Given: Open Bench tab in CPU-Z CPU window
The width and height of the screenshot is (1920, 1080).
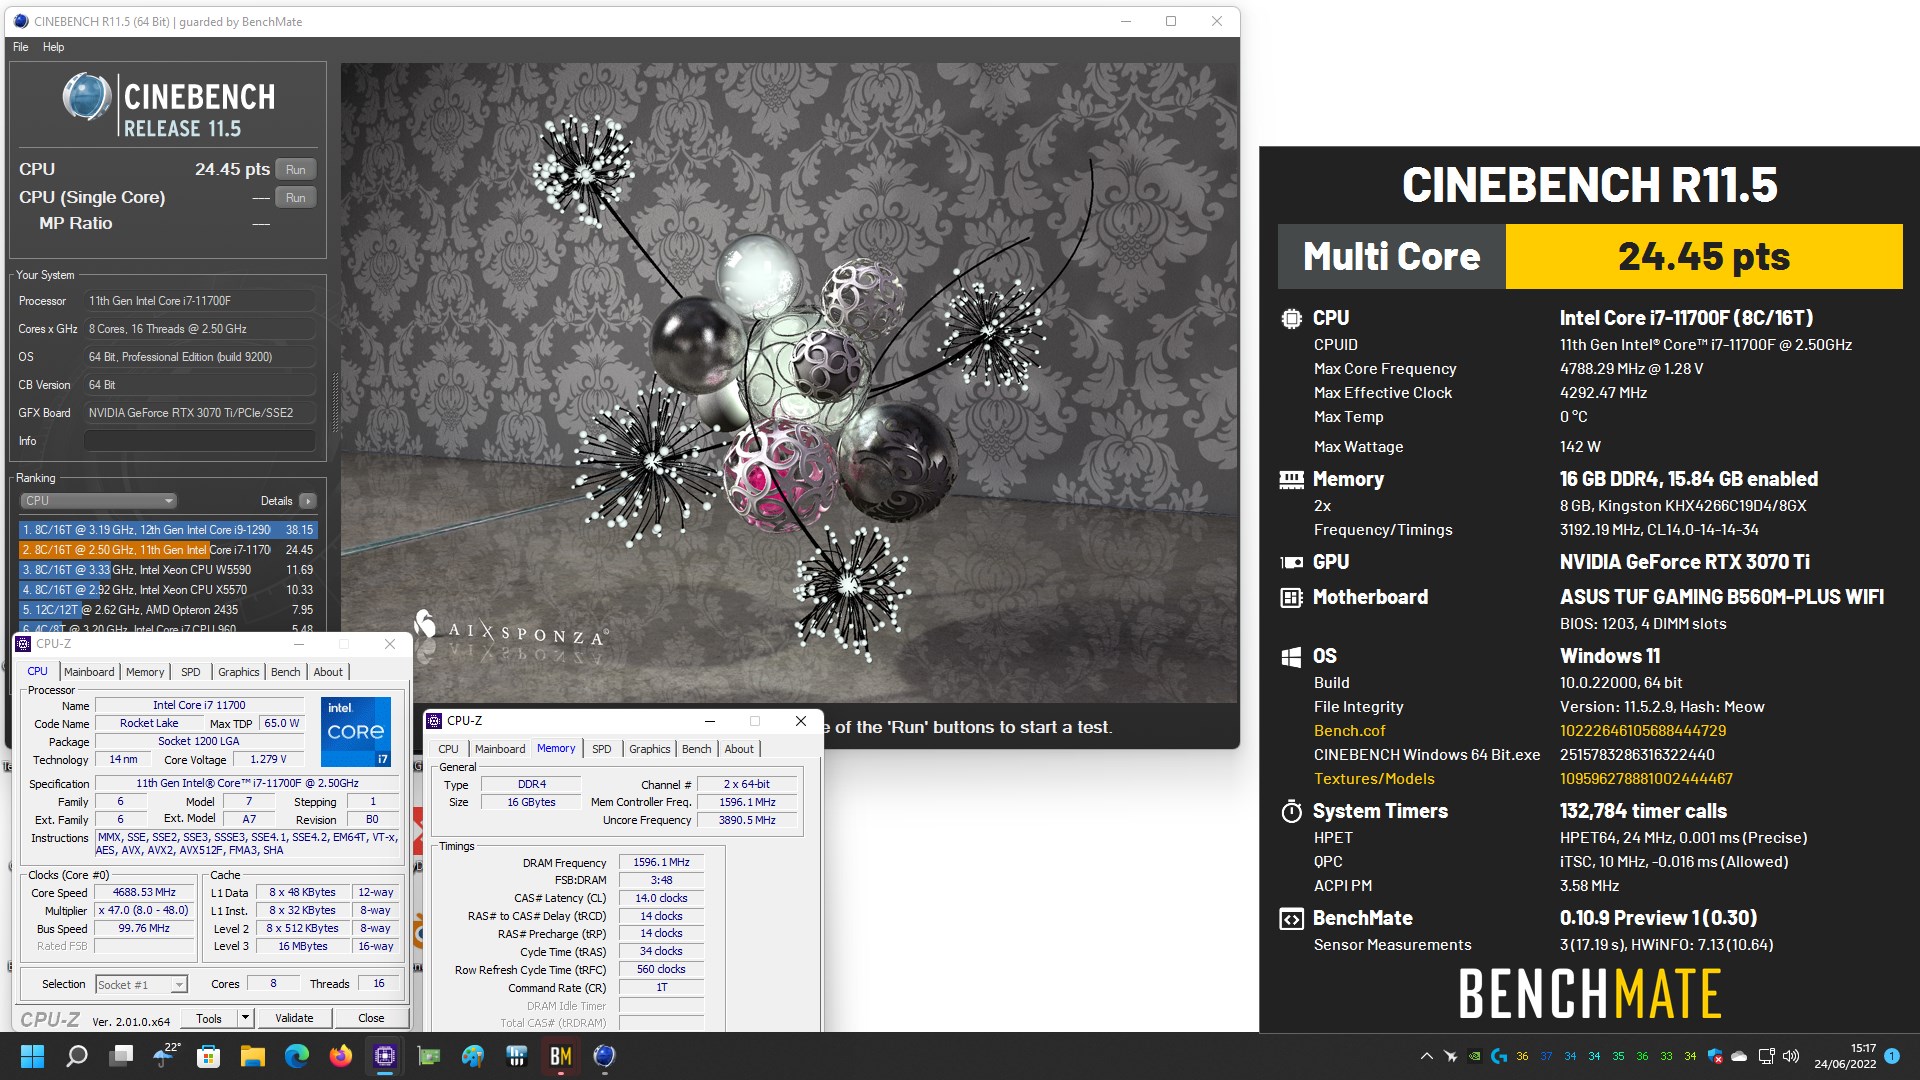Looking at the screenshot, I should tap(285, 672).
